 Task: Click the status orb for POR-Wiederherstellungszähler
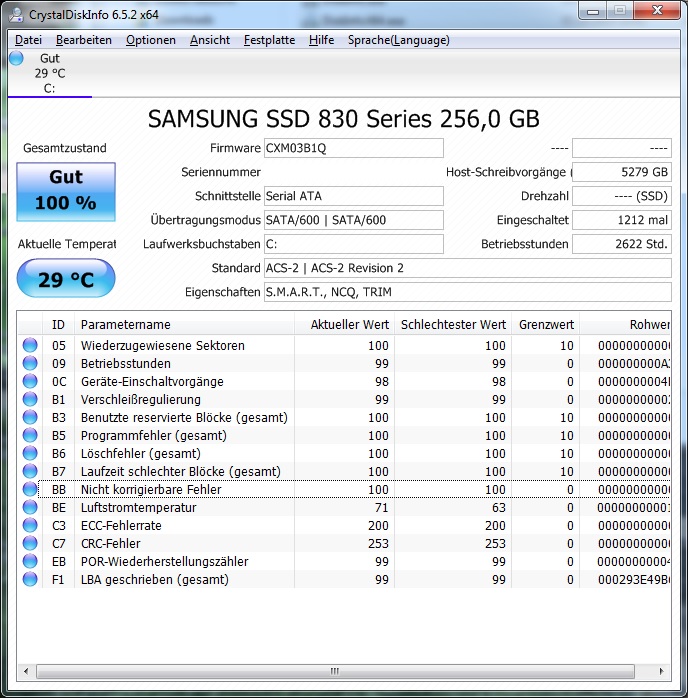pyautogui.click(x=30, y=561)
